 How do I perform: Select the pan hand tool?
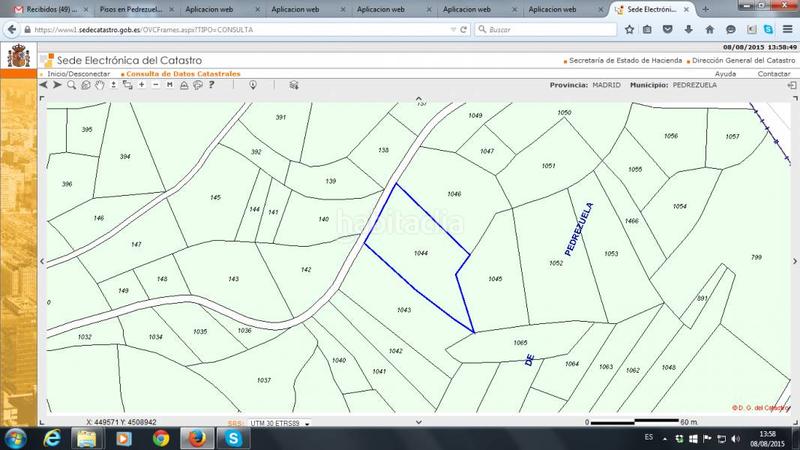[x=99, y=85]
